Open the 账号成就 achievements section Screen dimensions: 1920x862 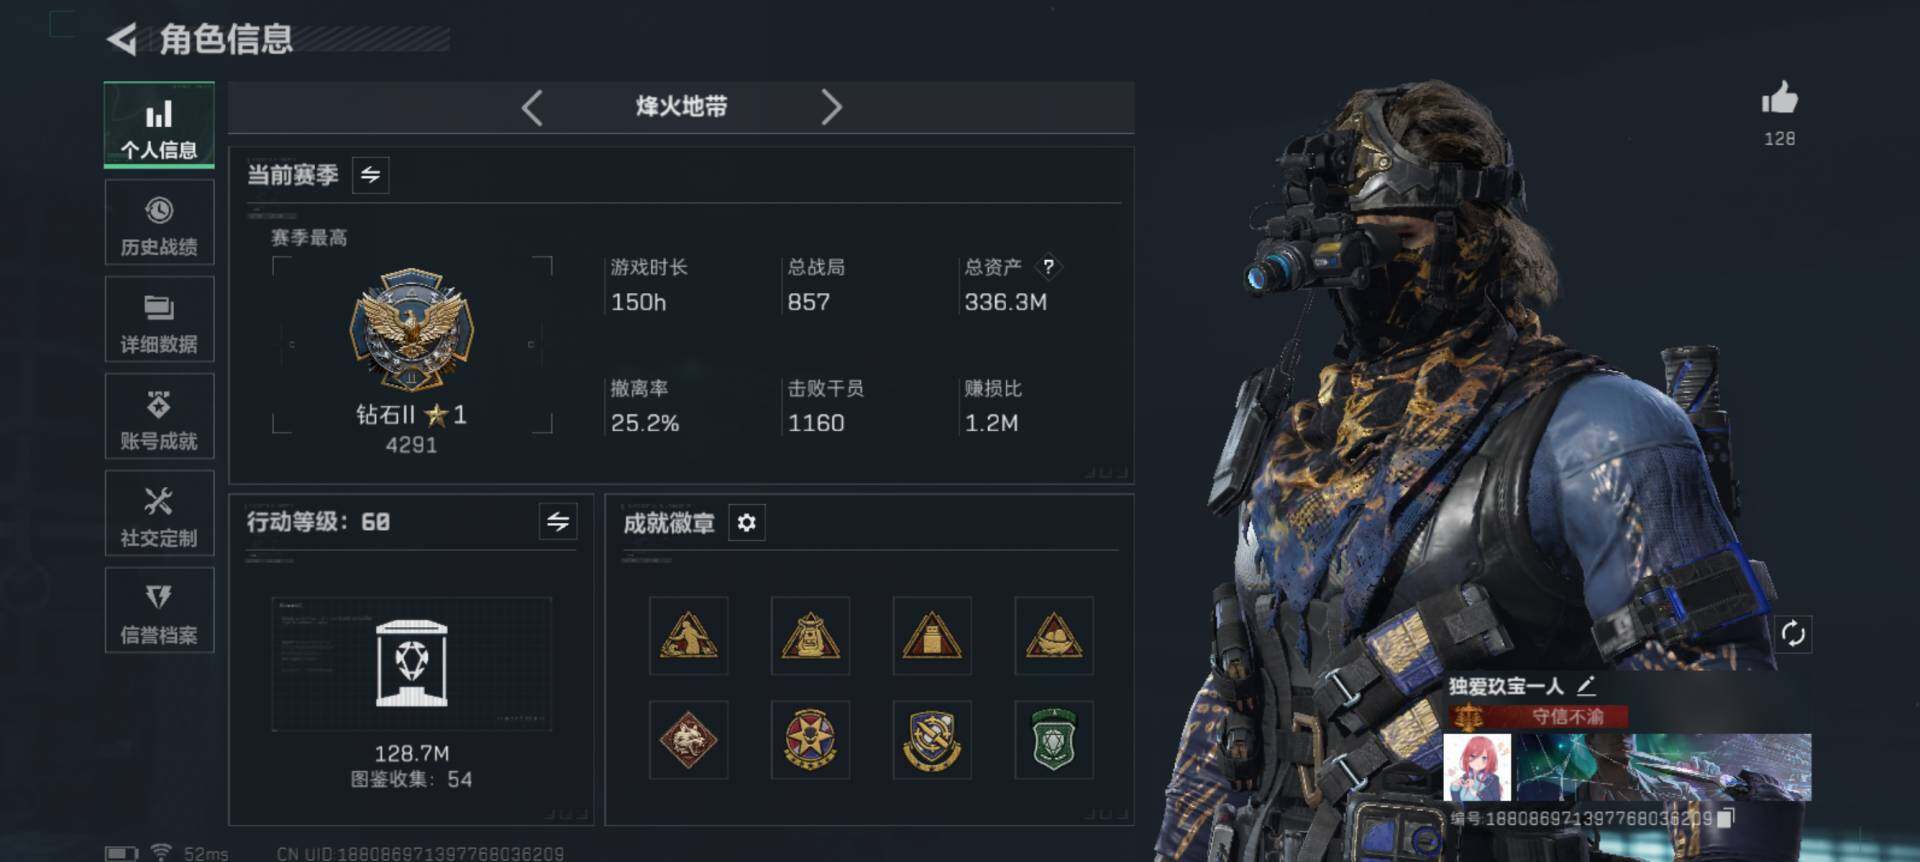pyautogui.click(x=159, y=417)
